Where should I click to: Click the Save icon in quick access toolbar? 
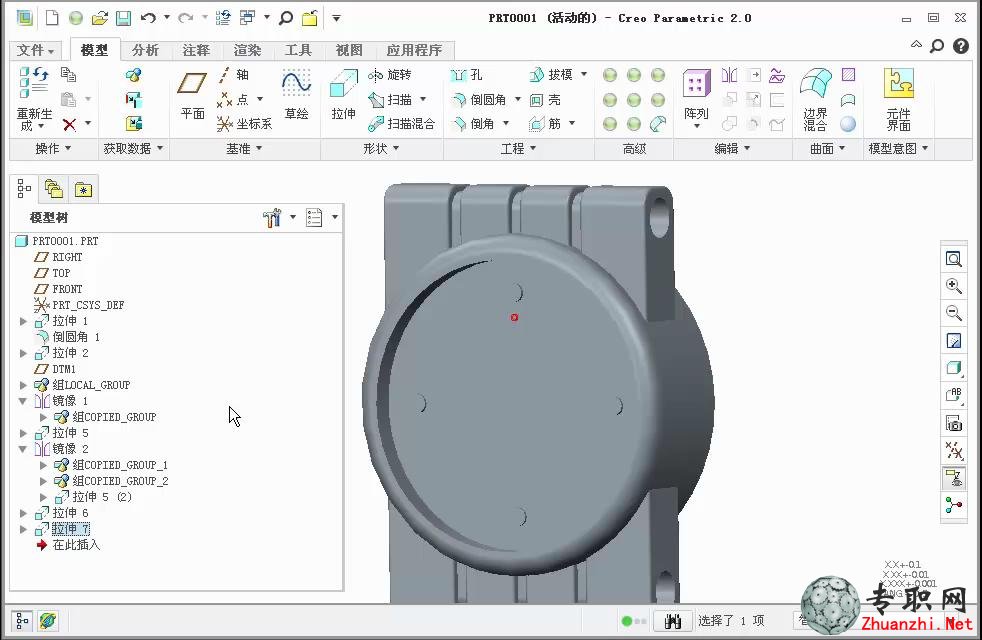tap(123, 18)
